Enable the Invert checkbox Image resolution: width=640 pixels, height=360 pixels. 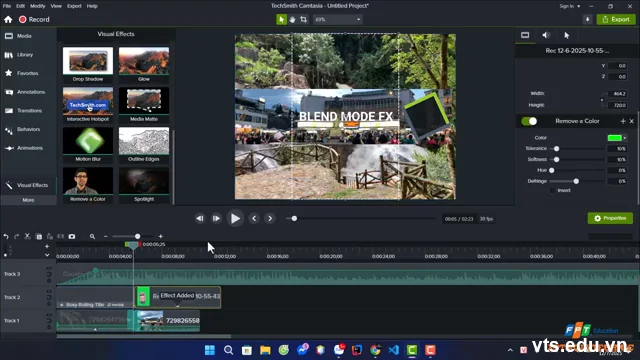553,190
